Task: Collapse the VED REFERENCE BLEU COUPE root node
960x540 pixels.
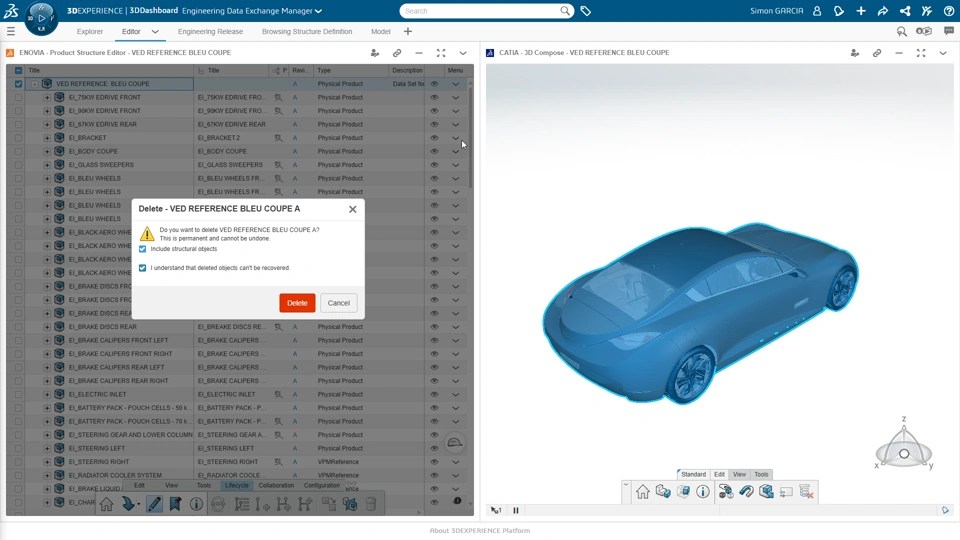Action: (x=35, y=84)
